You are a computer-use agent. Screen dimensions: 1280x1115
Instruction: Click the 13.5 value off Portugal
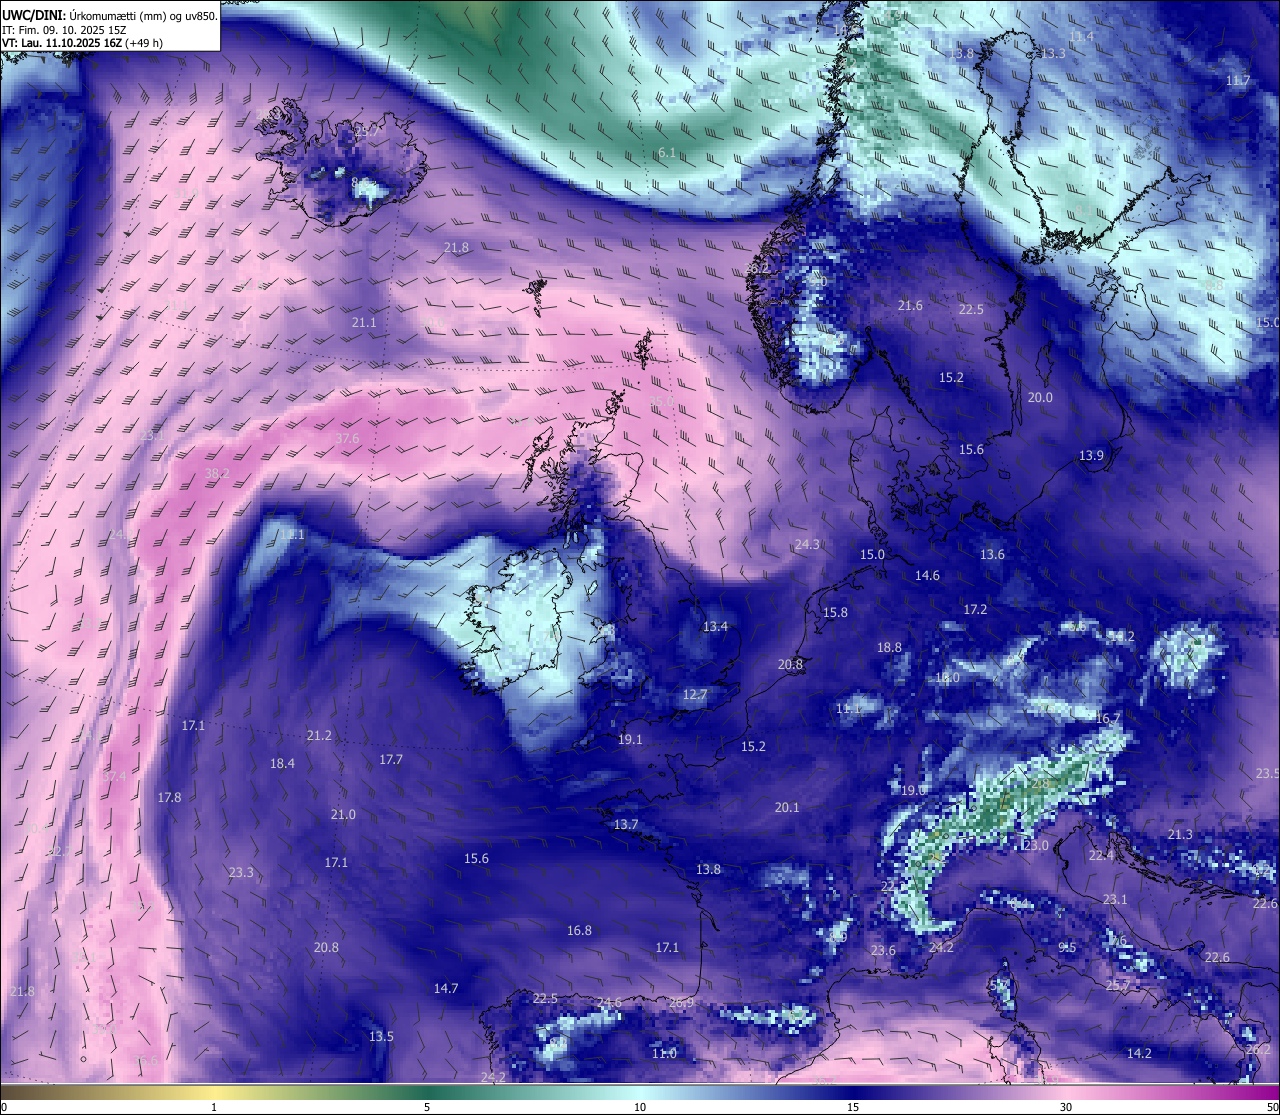[381, 1036]
